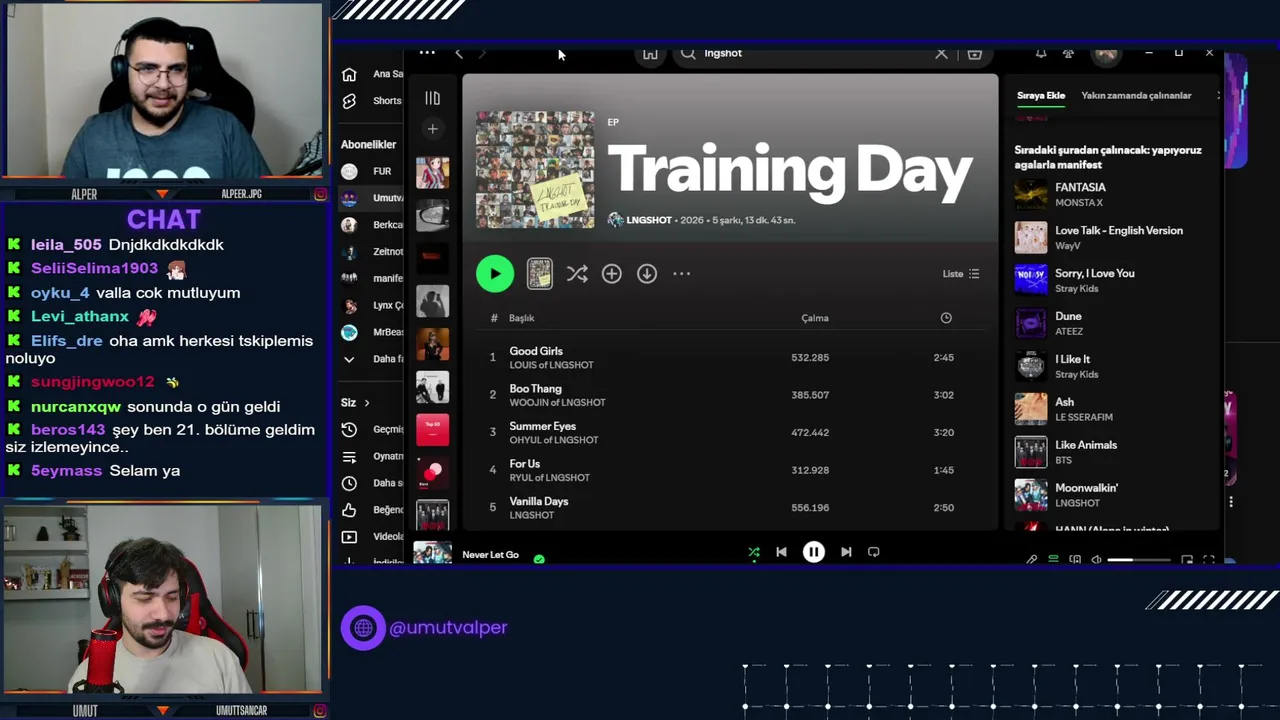
Task: Toggle repeat in the player bar
Action: [x=874, y=552]
